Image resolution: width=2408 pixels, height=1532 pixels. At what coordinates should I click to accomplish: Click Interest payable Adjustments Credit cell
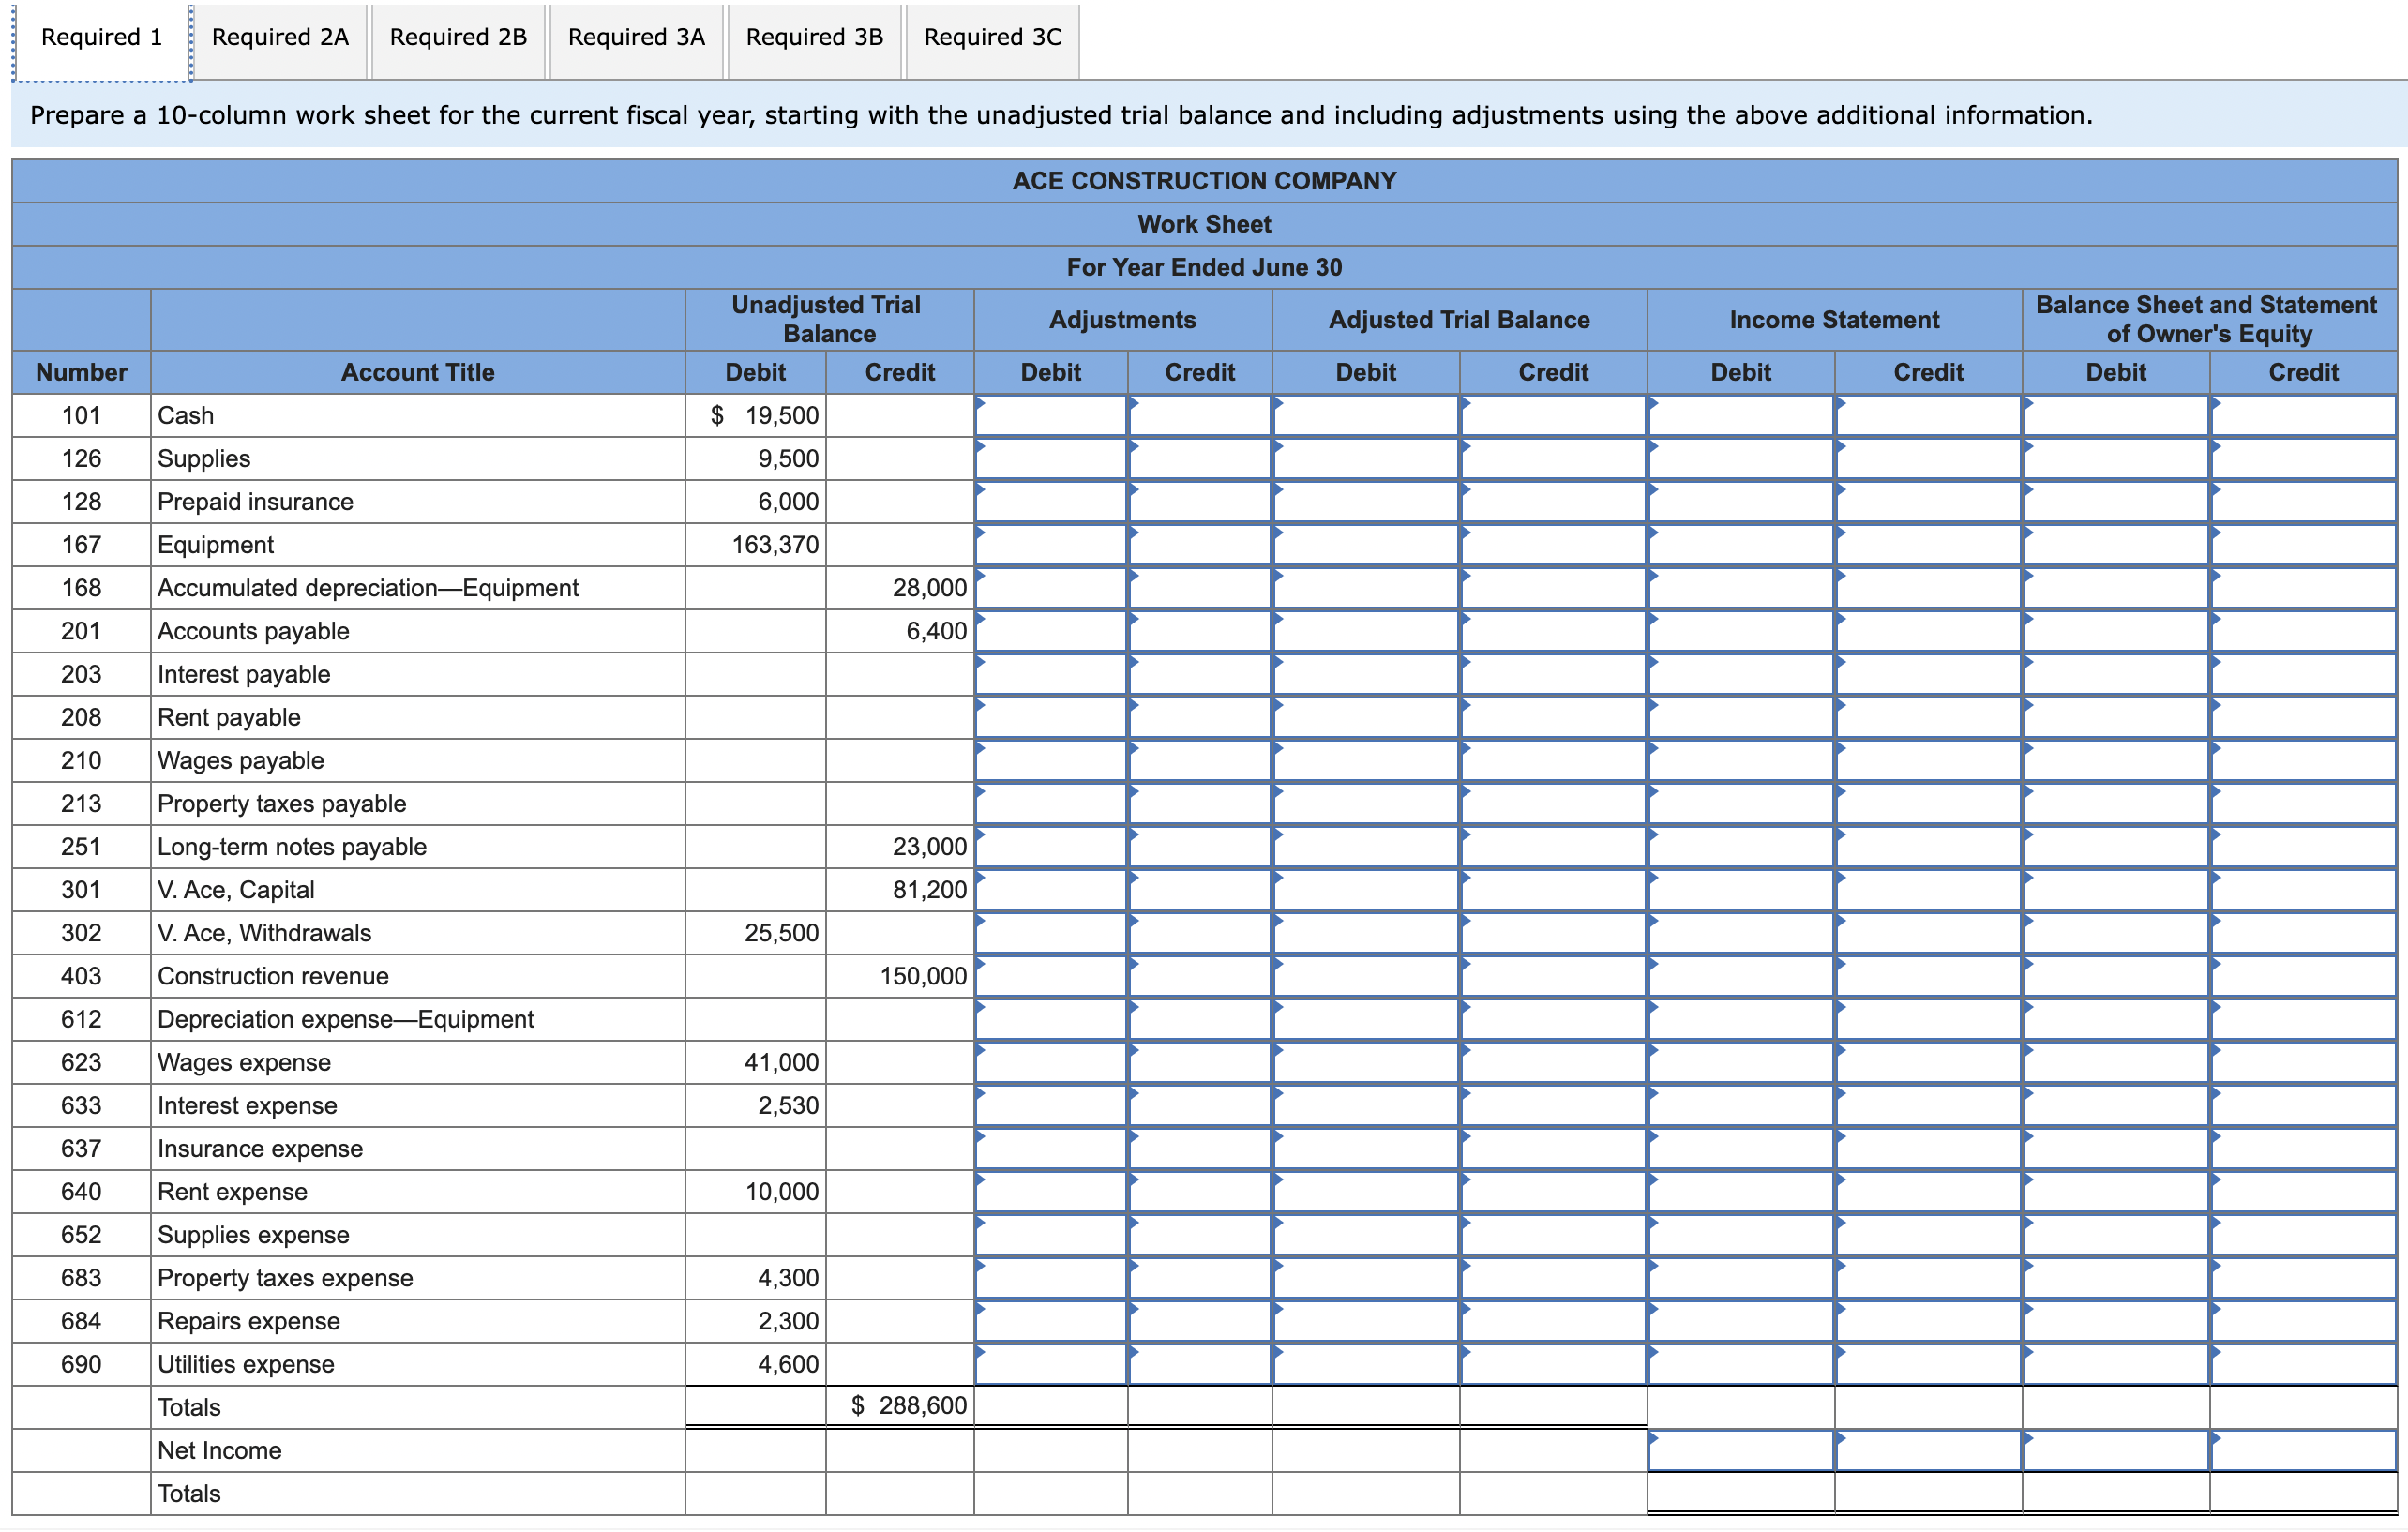click(x=1199, y=675)
